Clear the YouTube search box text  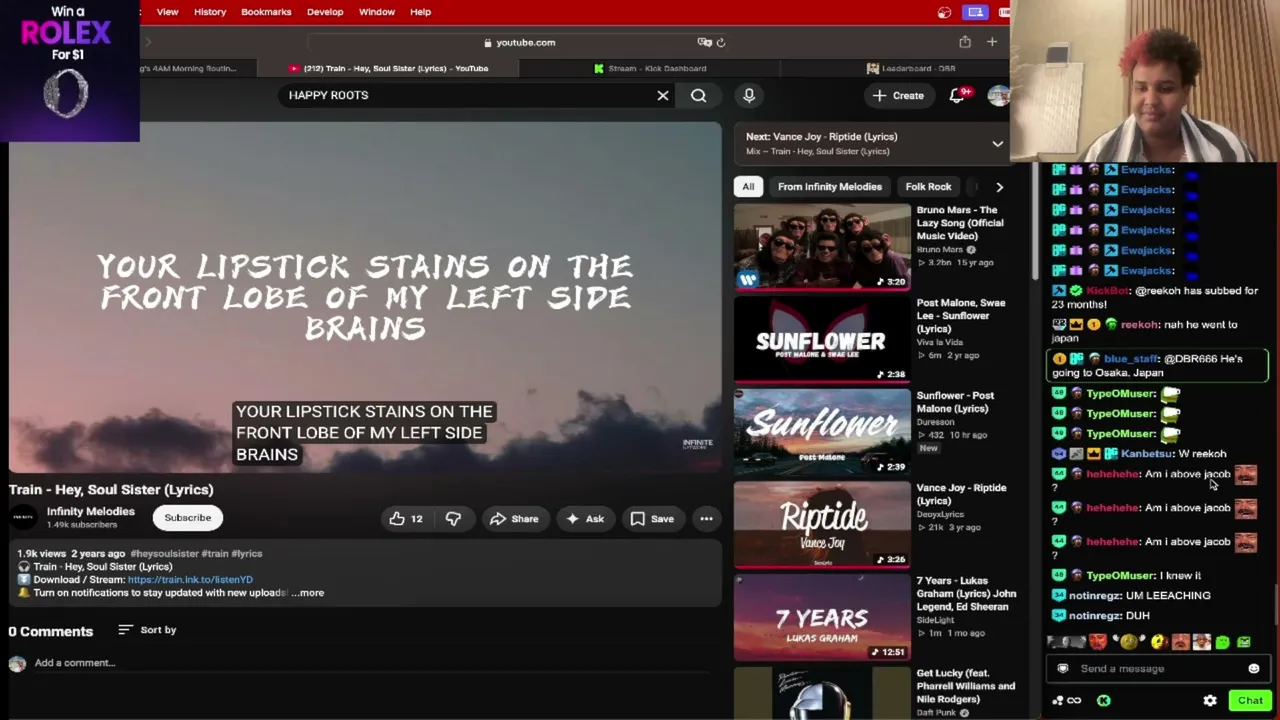pyautogui.click(x=662, y=95)
